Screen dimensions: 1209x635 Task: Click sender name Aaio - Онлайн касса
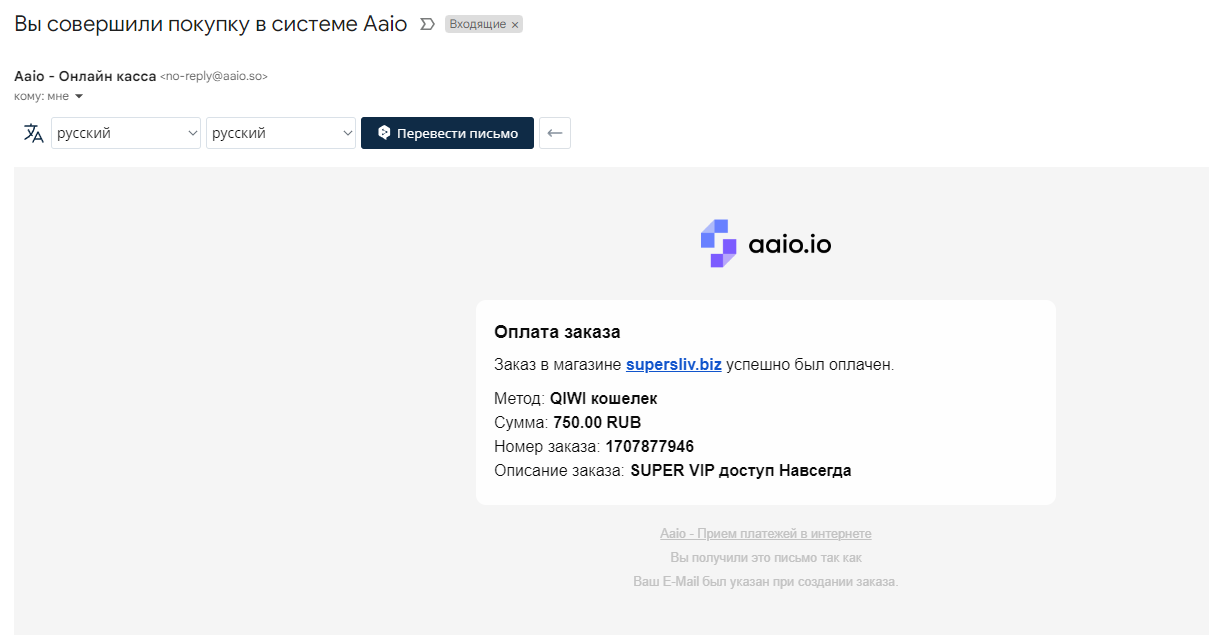coord(85,76)
